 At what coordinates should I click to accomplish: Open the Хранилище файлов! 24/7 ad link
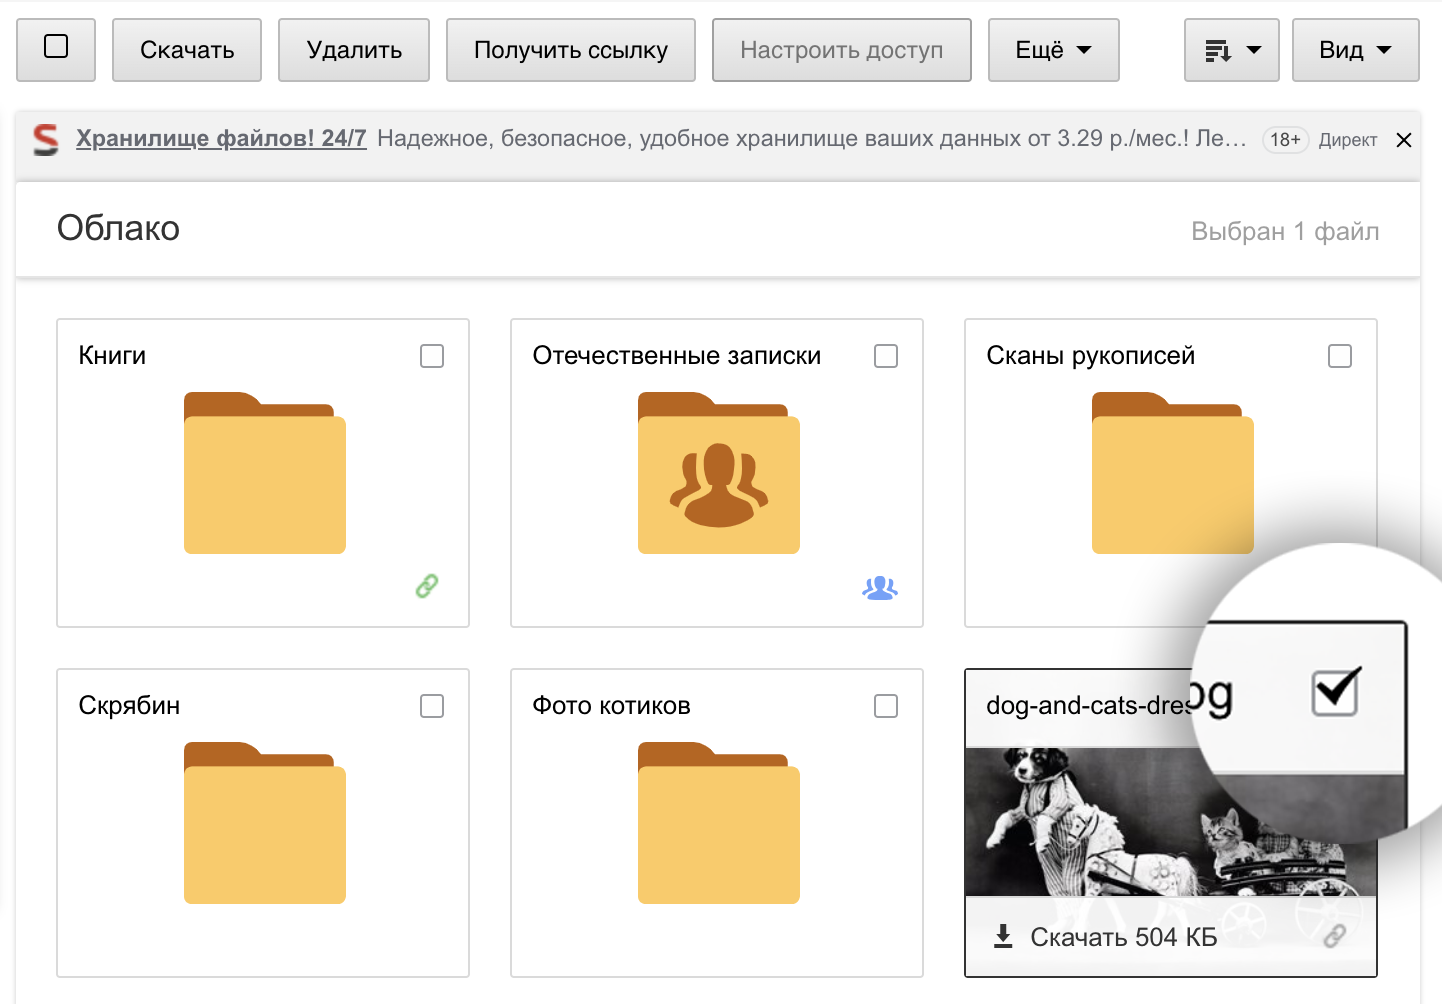tap(221, 138)
